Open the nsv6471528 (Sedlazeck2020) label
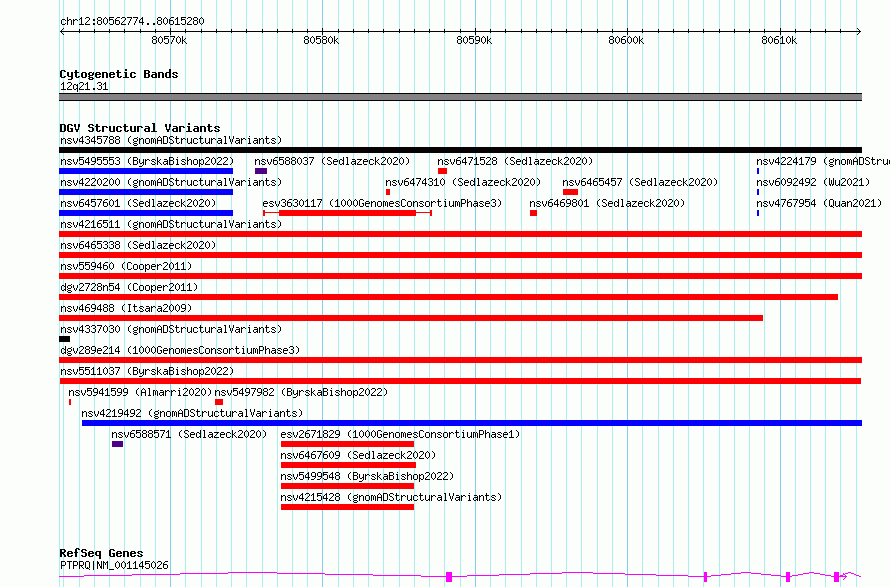The image size is (890, 587). click(515, 161)
